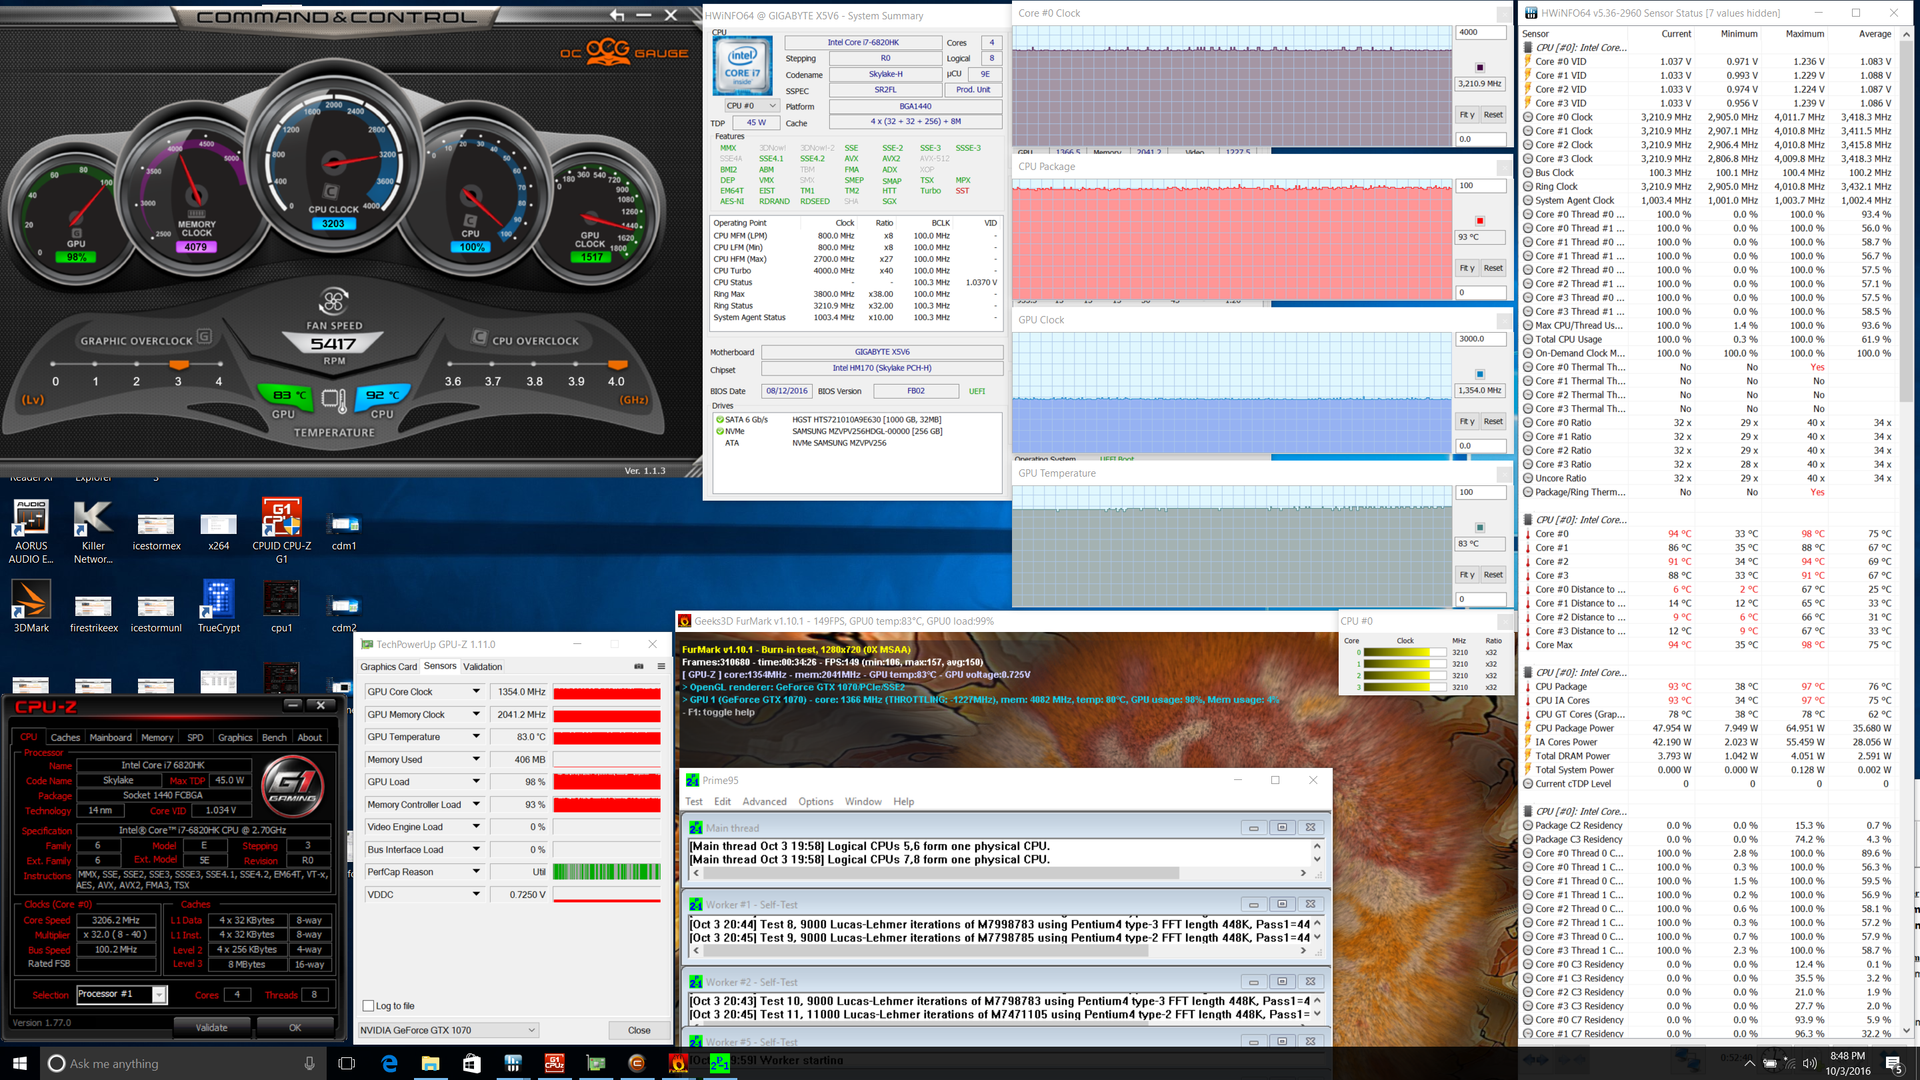Click GPU-Z screenshot camera icon
The image size is (1920, 1080).
pos(639,666)
